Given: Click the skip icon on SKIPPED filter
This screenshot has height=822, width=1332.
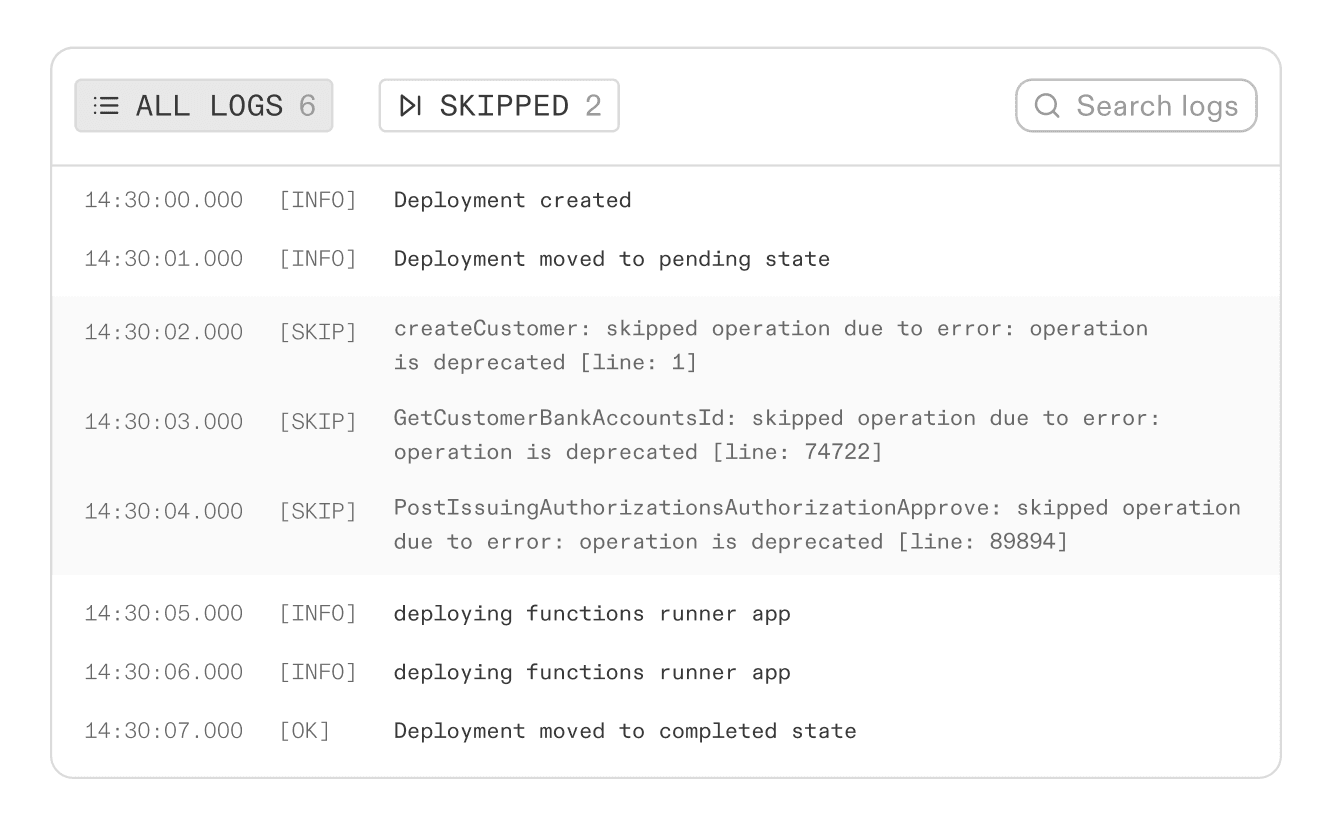Looking at the screenshot, I should [x=411, y=105].
